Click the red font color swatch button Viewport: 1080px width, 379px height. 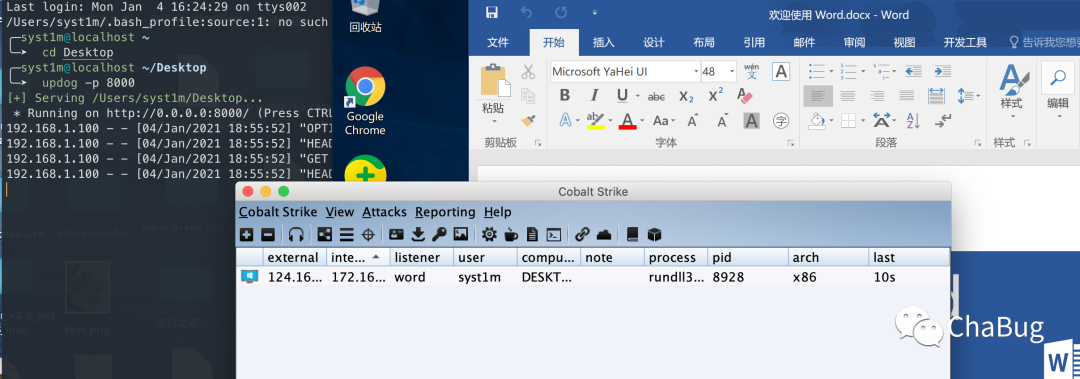(x=627, y=121)
